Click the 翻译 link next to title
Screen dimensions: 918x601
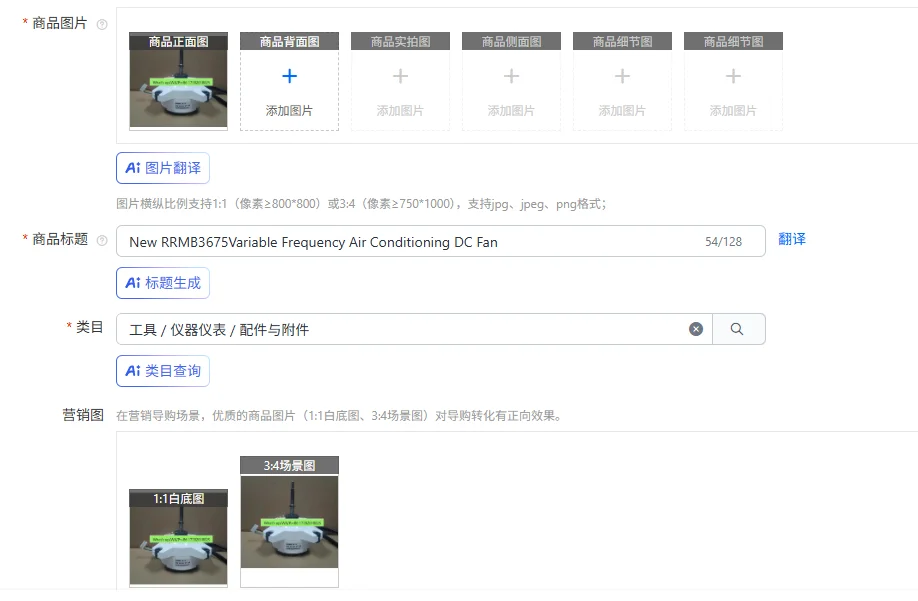click(792, 239)
